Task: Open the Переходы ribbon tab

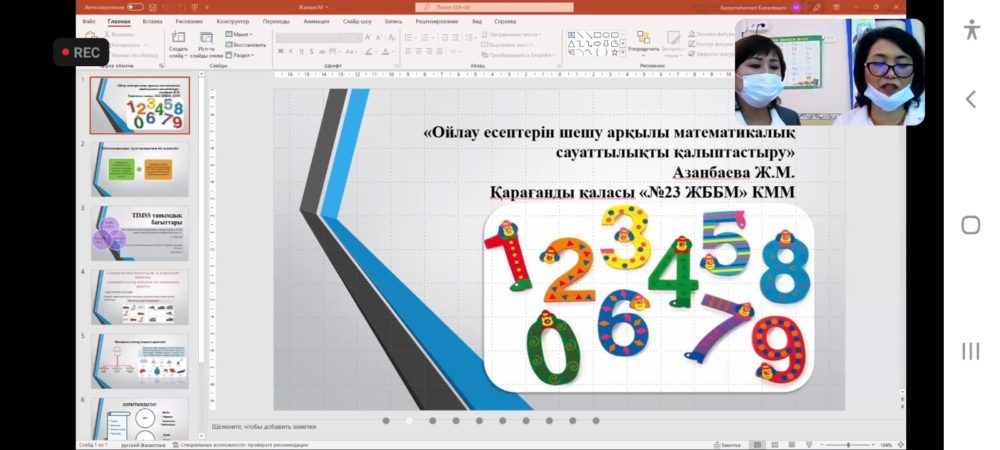Action: click(x=276, y=21)
